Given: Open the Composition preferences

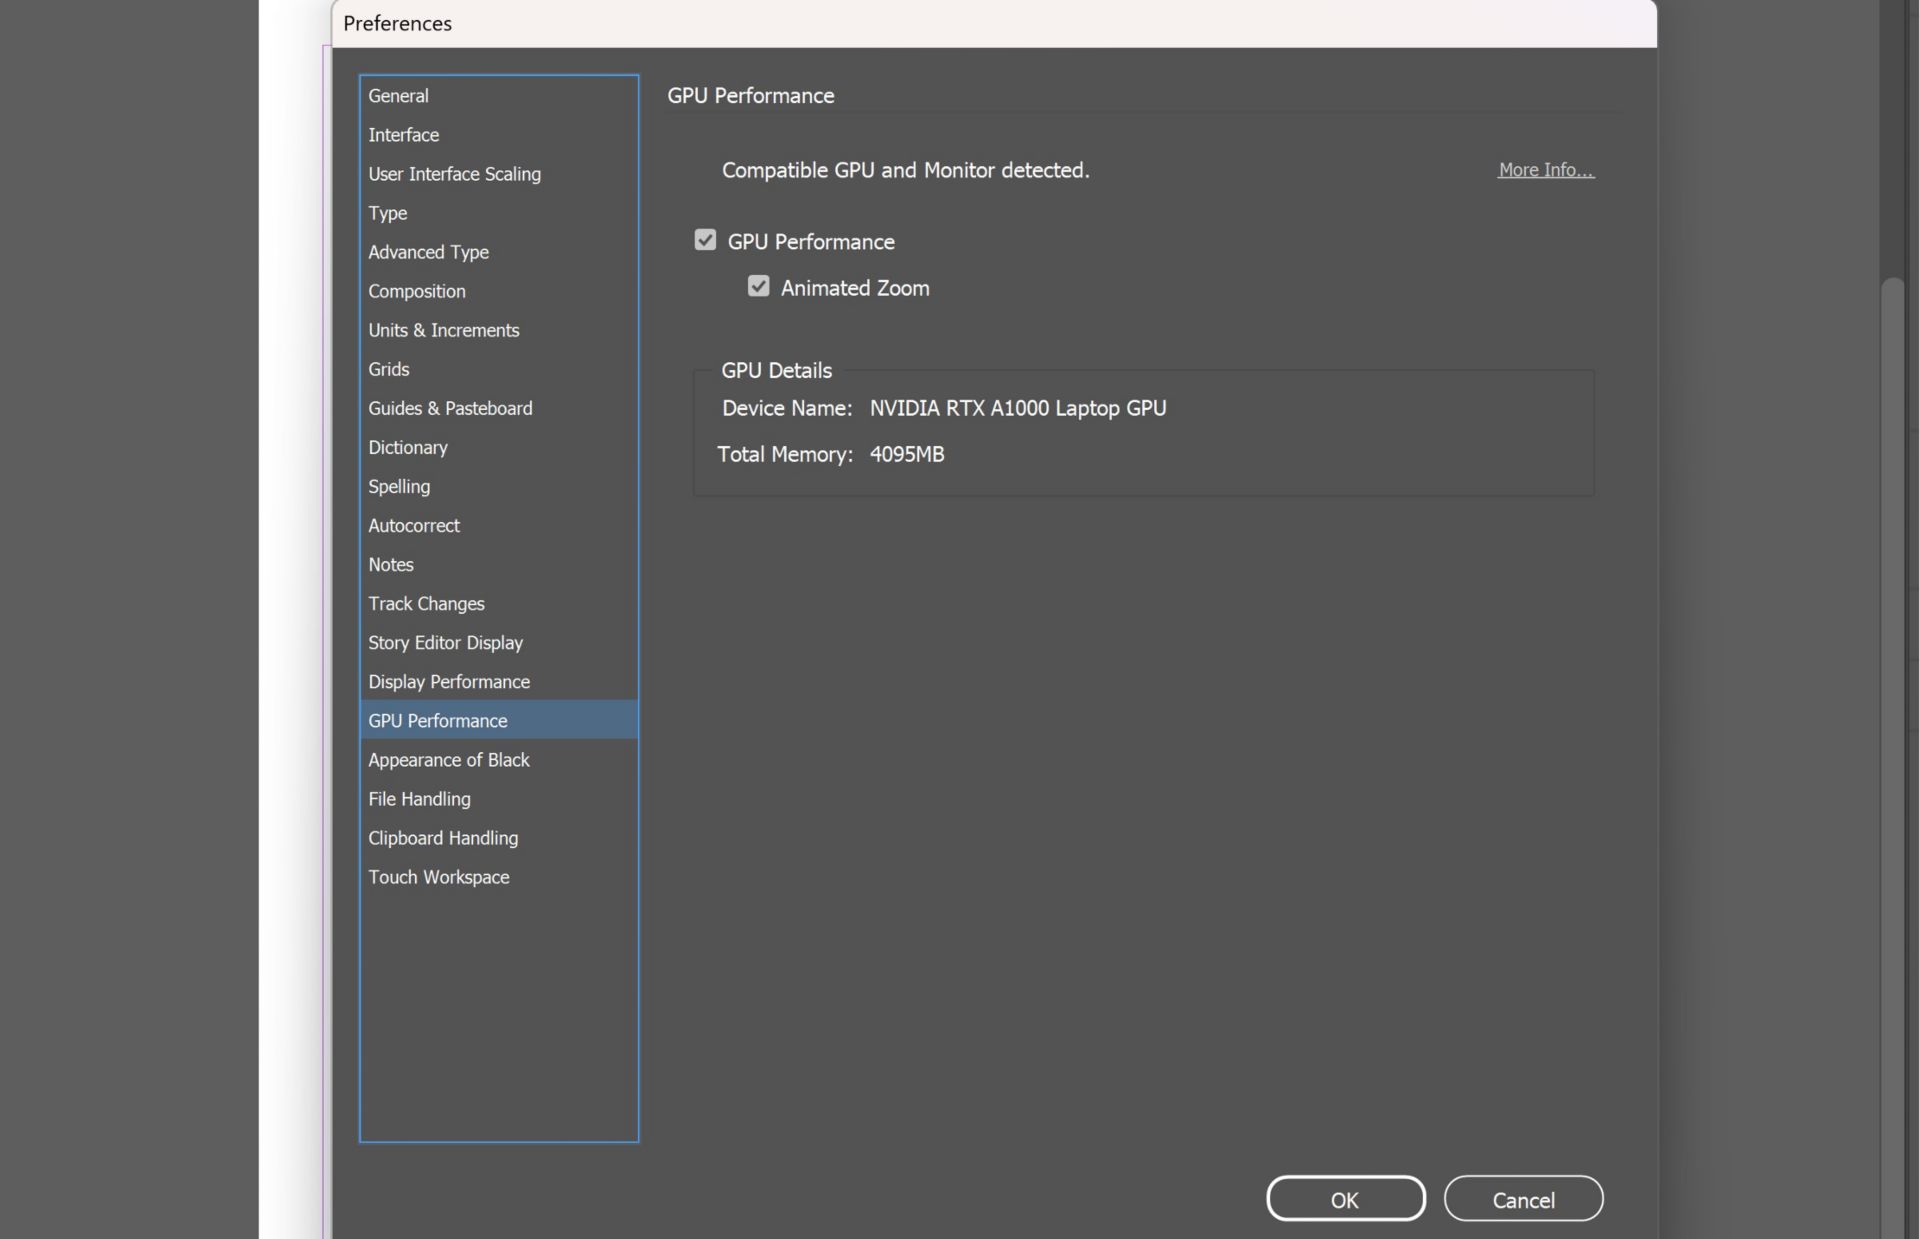Looking at the screenshot, I should pos(416,291).
